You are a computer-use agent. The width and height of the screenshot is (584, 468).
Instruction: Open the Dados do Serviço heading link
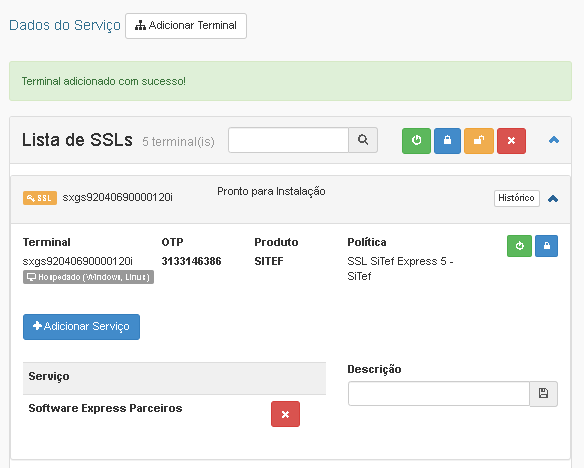(65, 25)
